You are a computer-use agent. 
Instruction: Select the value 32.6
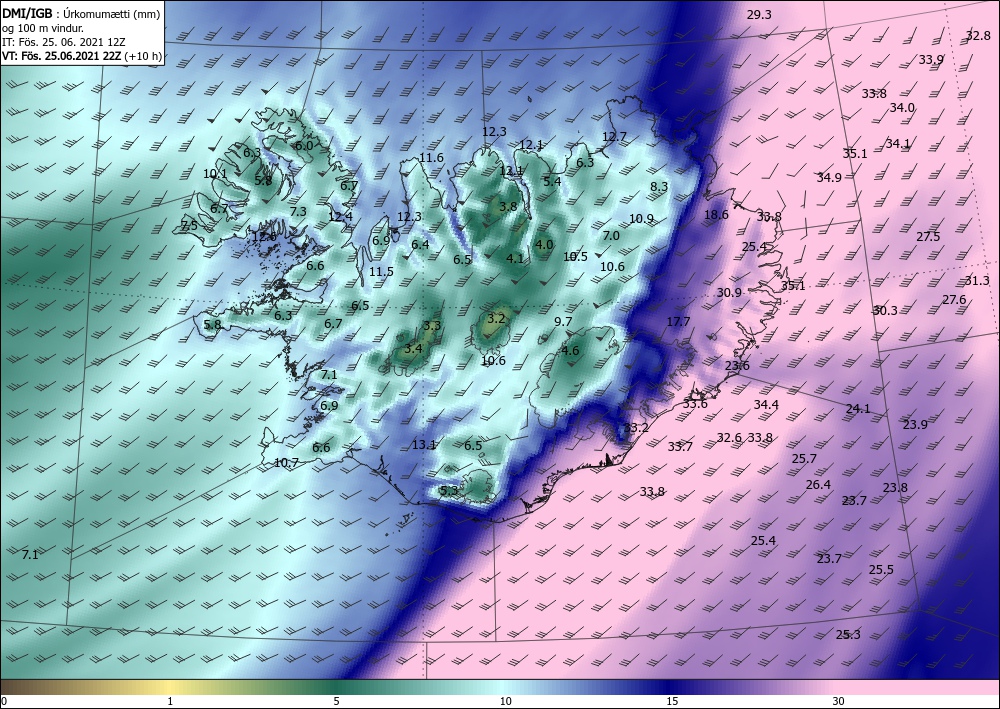(730, 437)
